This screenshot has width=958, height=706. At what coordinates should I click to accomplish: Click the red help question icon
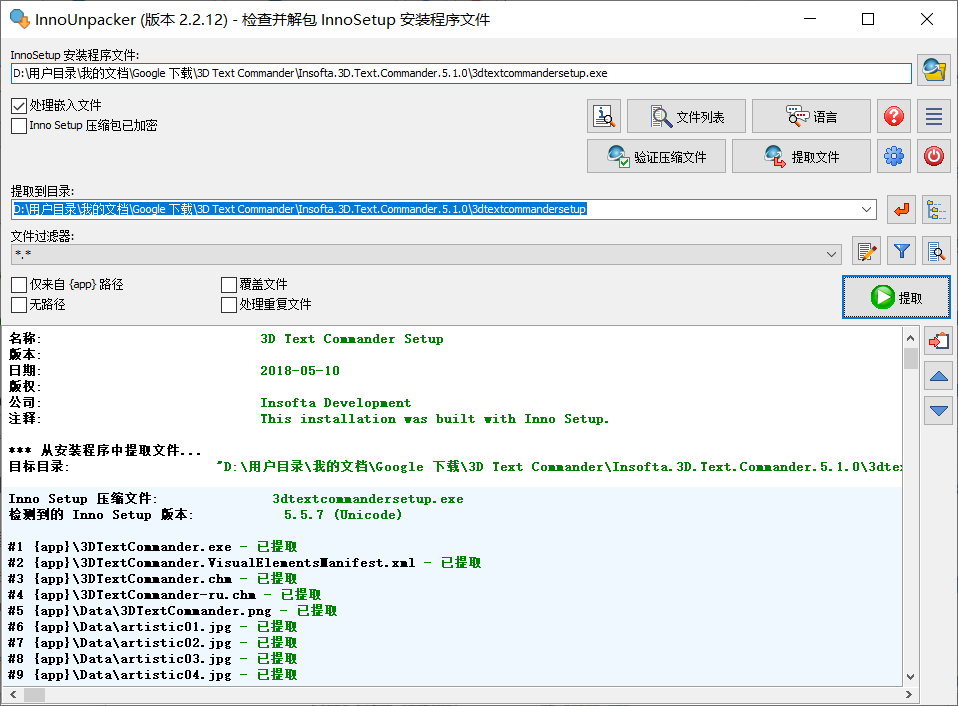click(894, 116)
